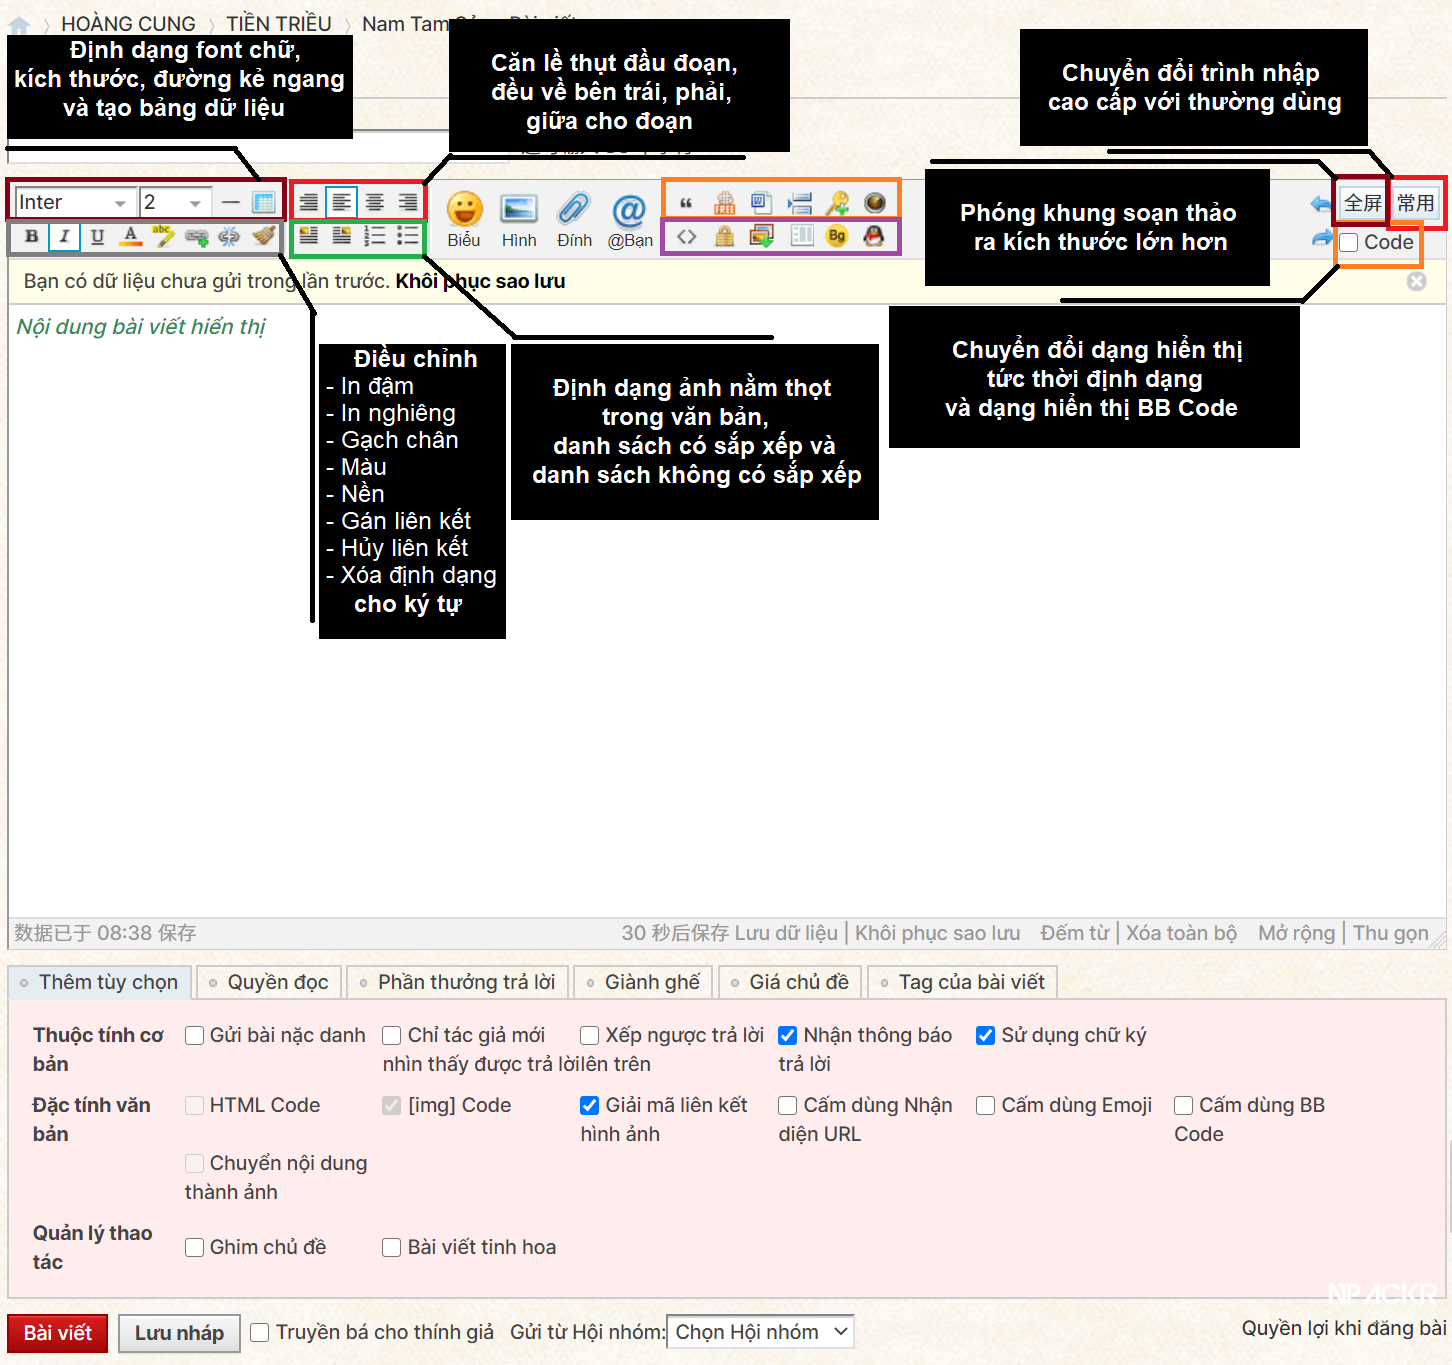
Task: Center align the paragraph
Action: tap(375, 202)
